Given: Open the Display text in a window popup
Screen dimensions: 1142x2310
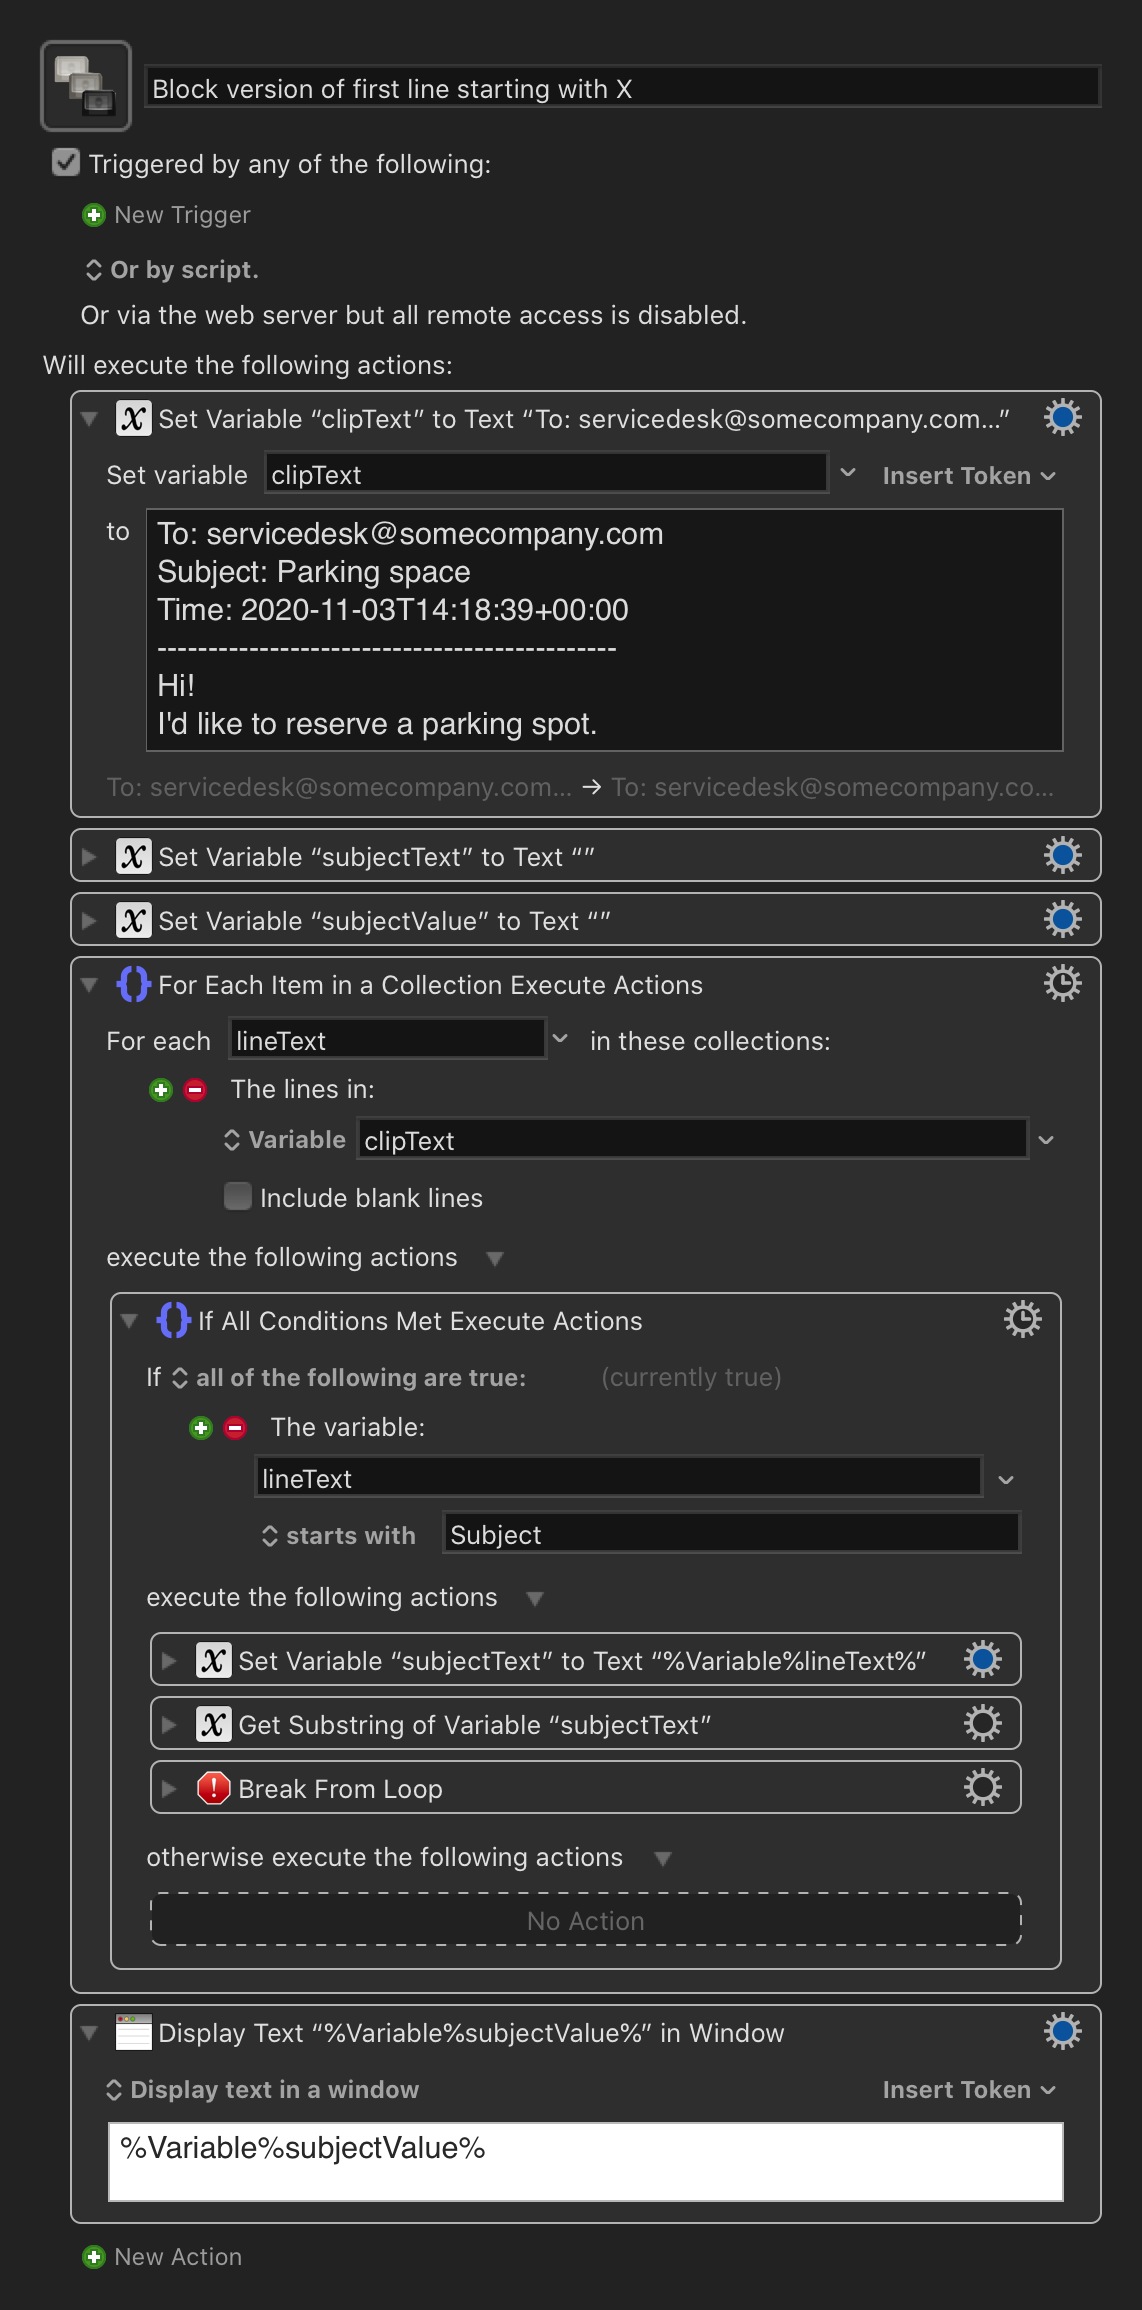Looking at the screenshot, I should pyautogui.click(x=262, y=2090).
